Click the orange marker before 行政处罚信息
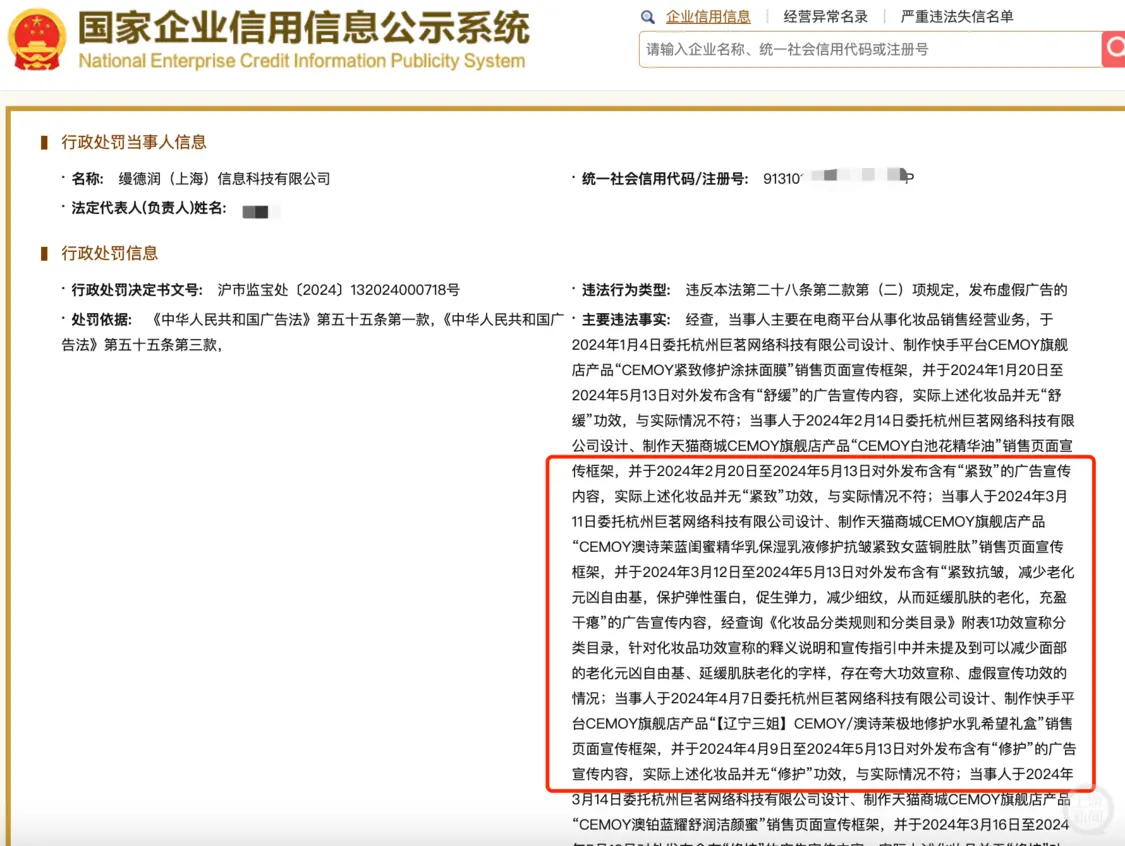This screenshot has width=1125, height=846. (43, 253)
